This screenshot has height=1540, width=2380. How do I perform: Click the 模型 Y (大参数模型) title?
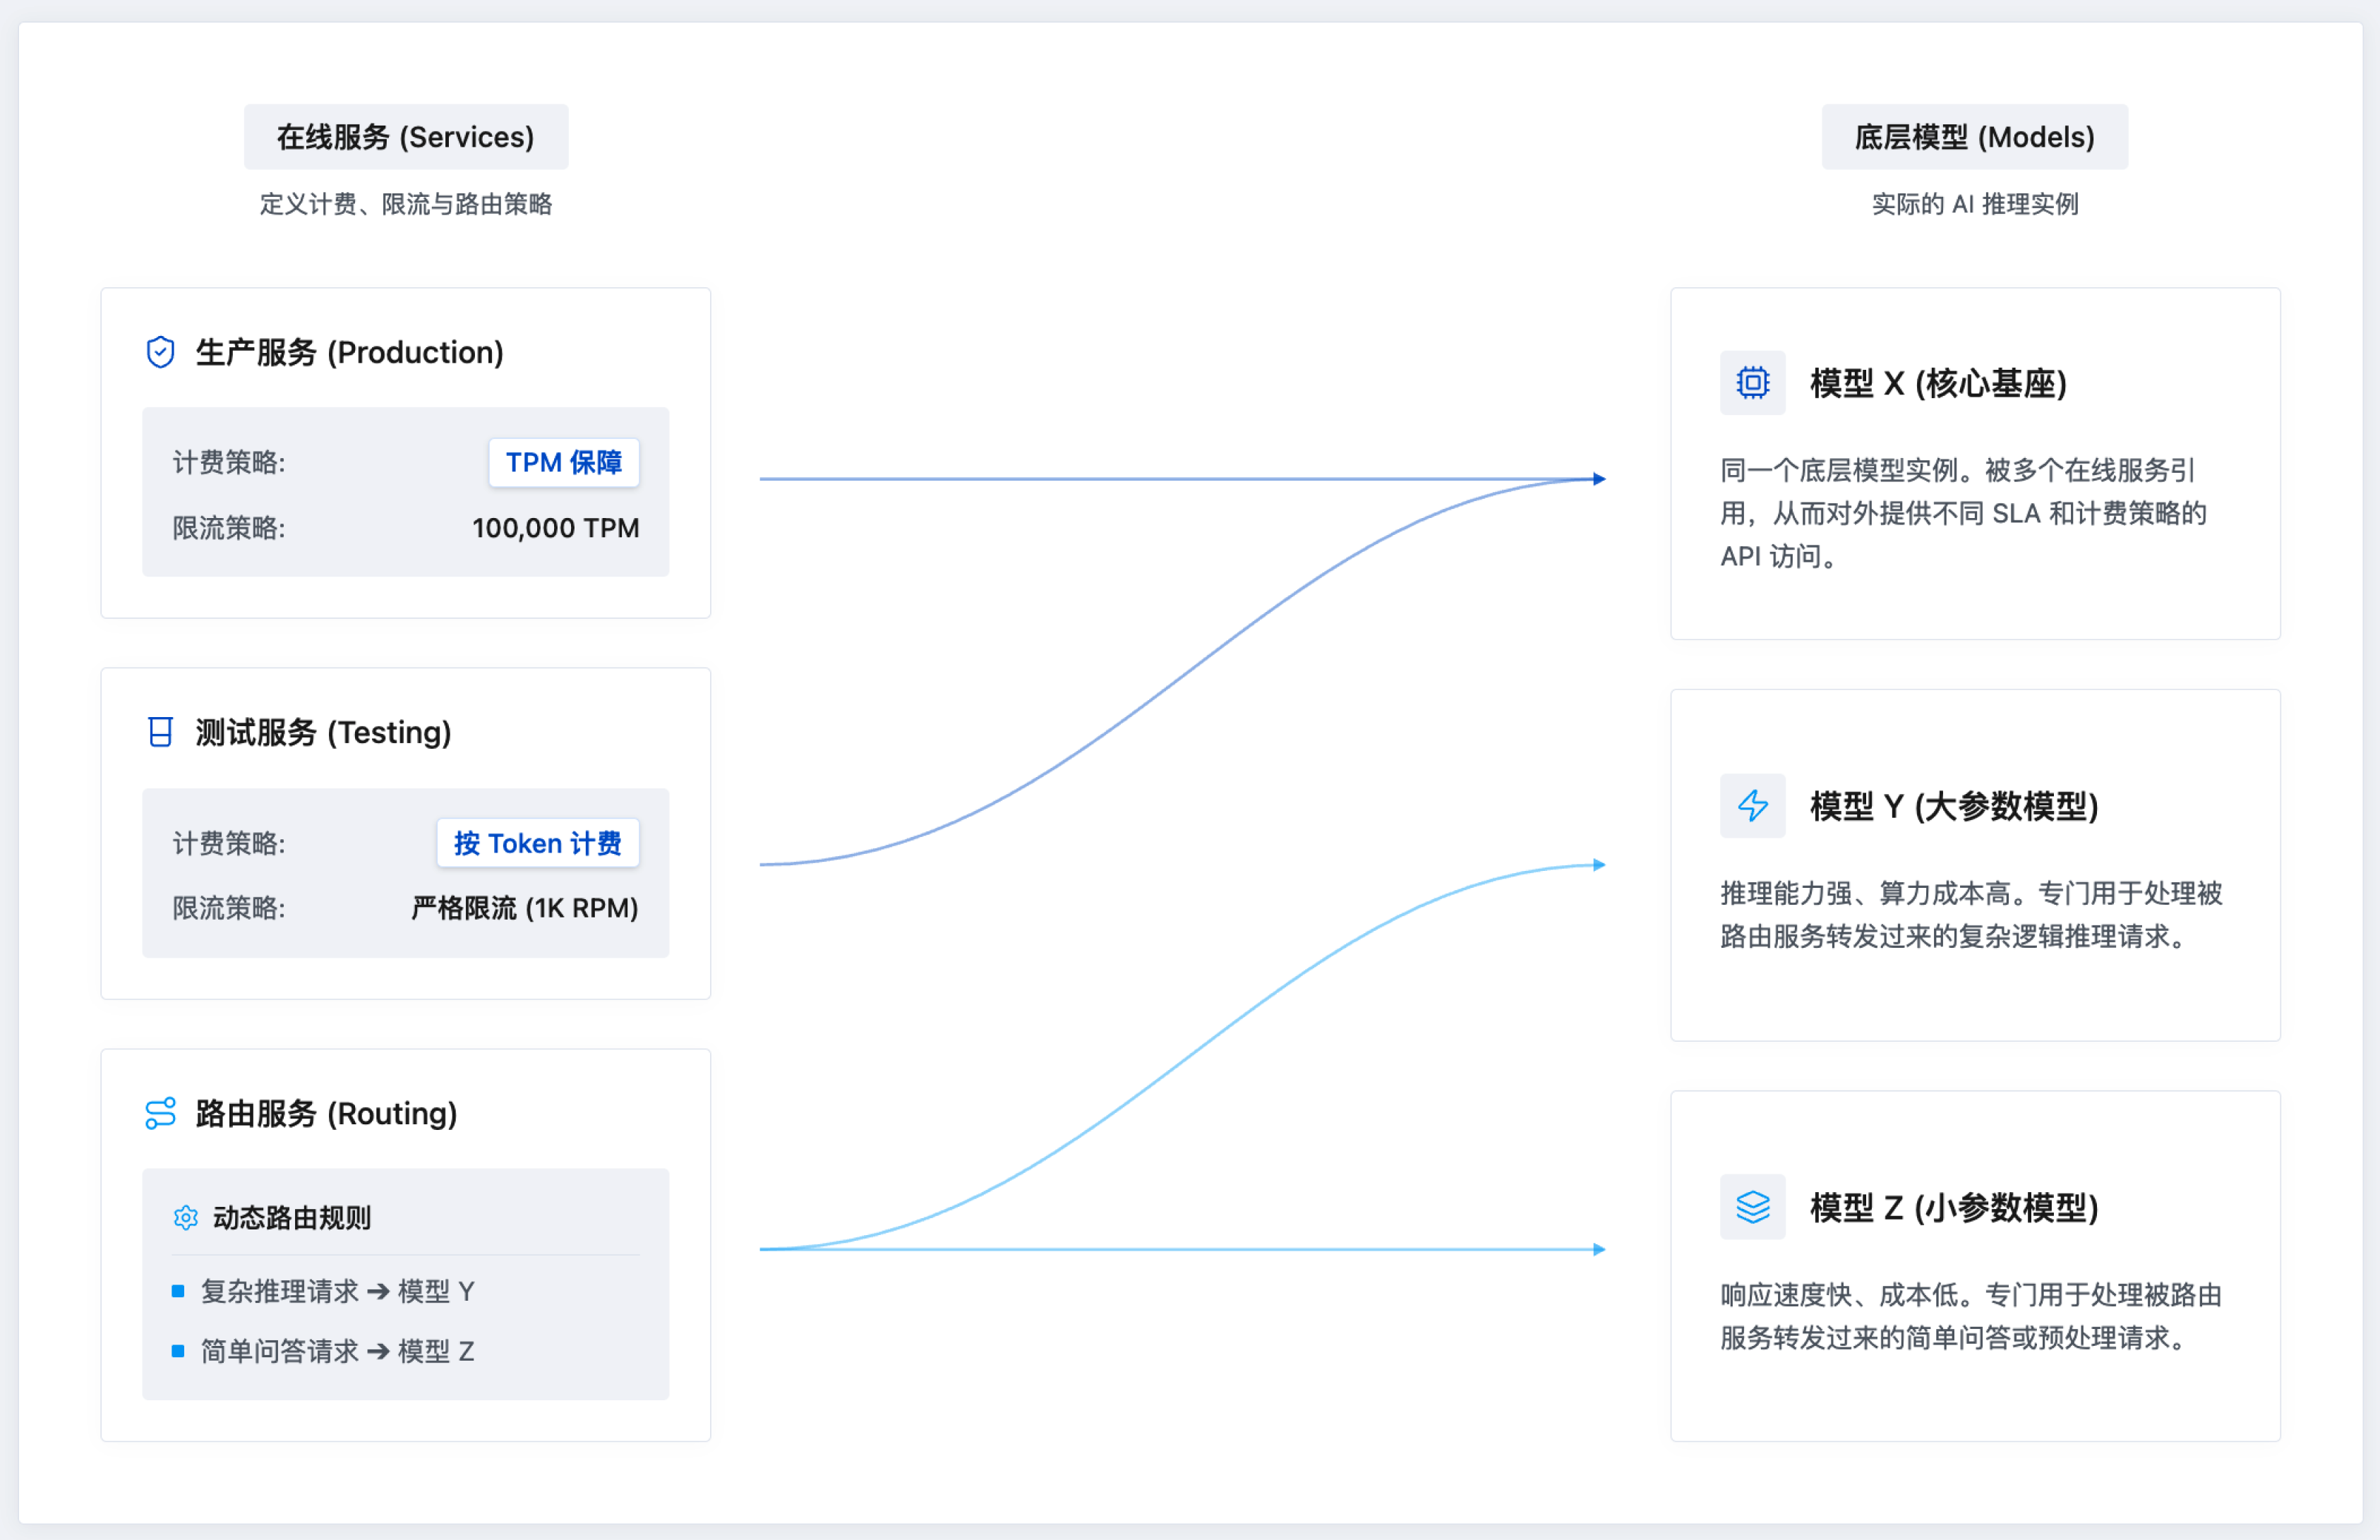click(x=1953, y=805)
